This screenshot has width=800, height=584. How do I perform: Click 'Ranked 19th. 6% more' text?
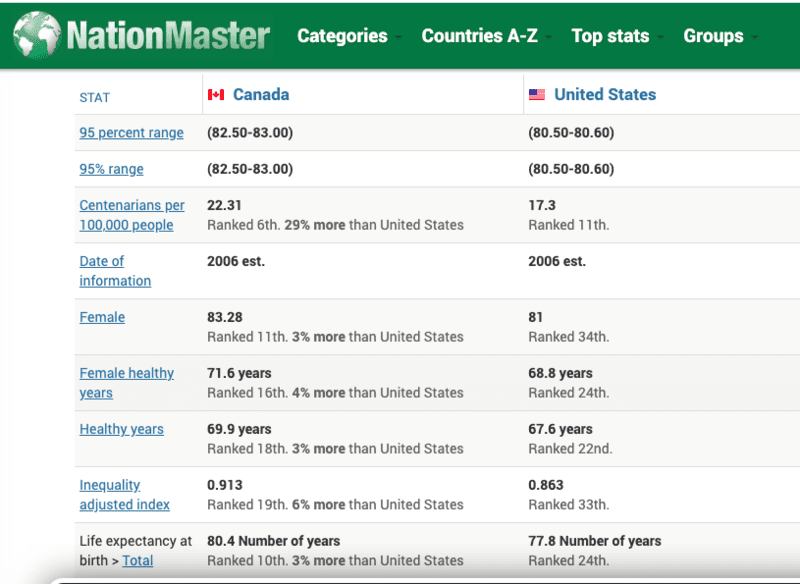coord(276,505)
